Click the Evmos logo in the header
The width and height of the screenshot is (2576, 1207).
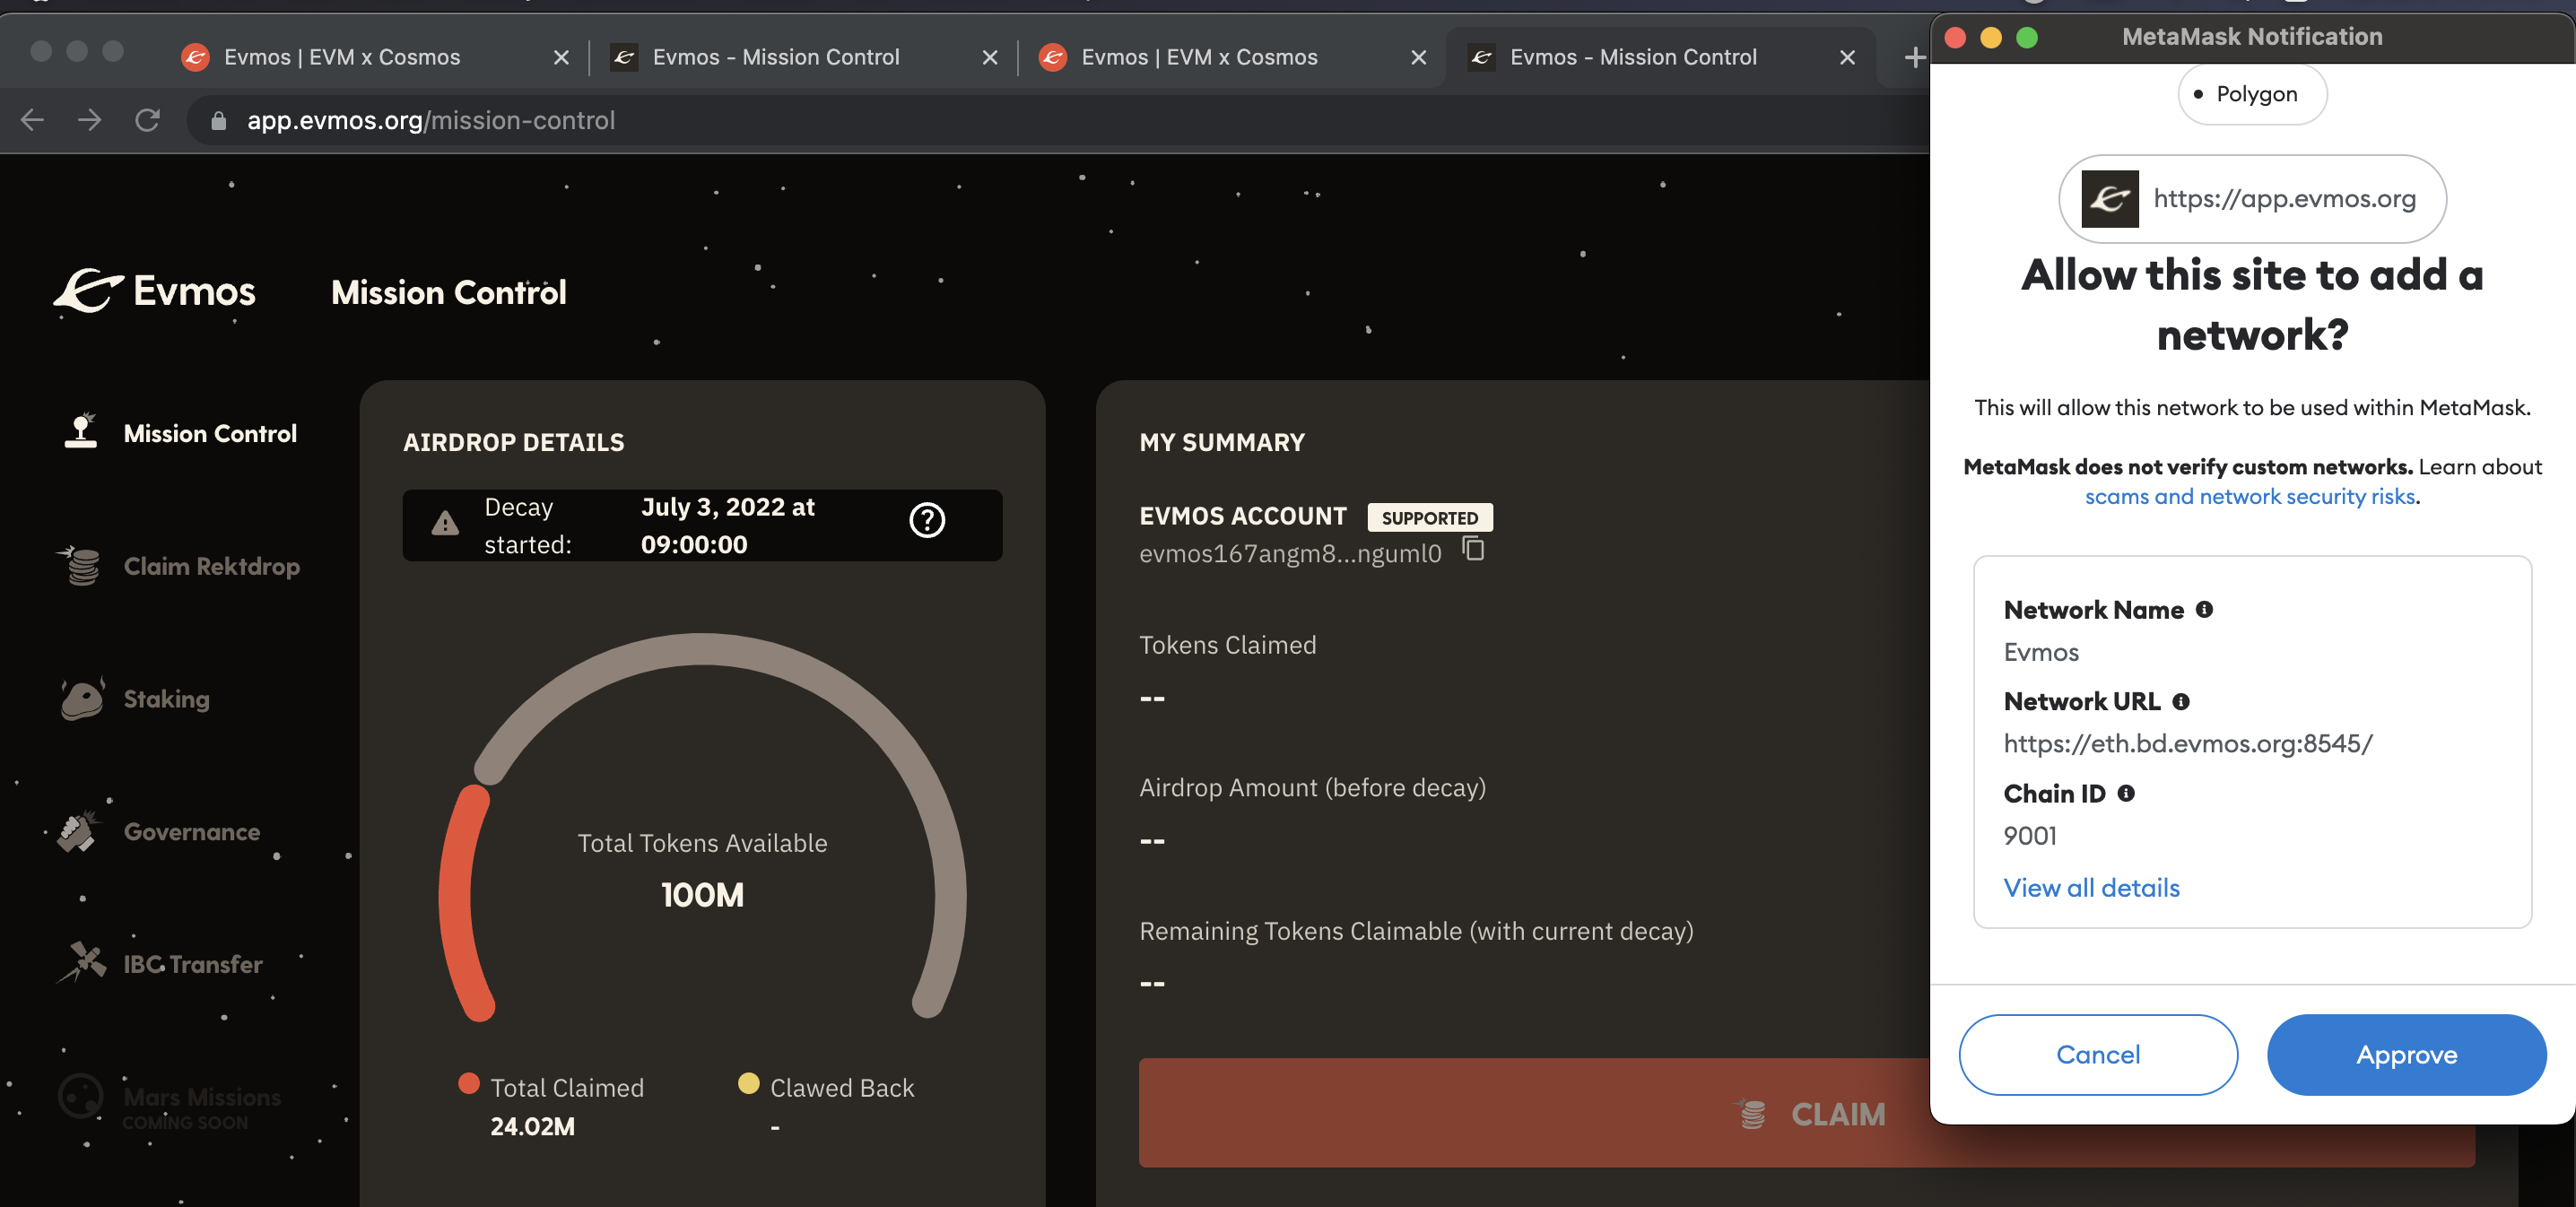tap(155, 291)
